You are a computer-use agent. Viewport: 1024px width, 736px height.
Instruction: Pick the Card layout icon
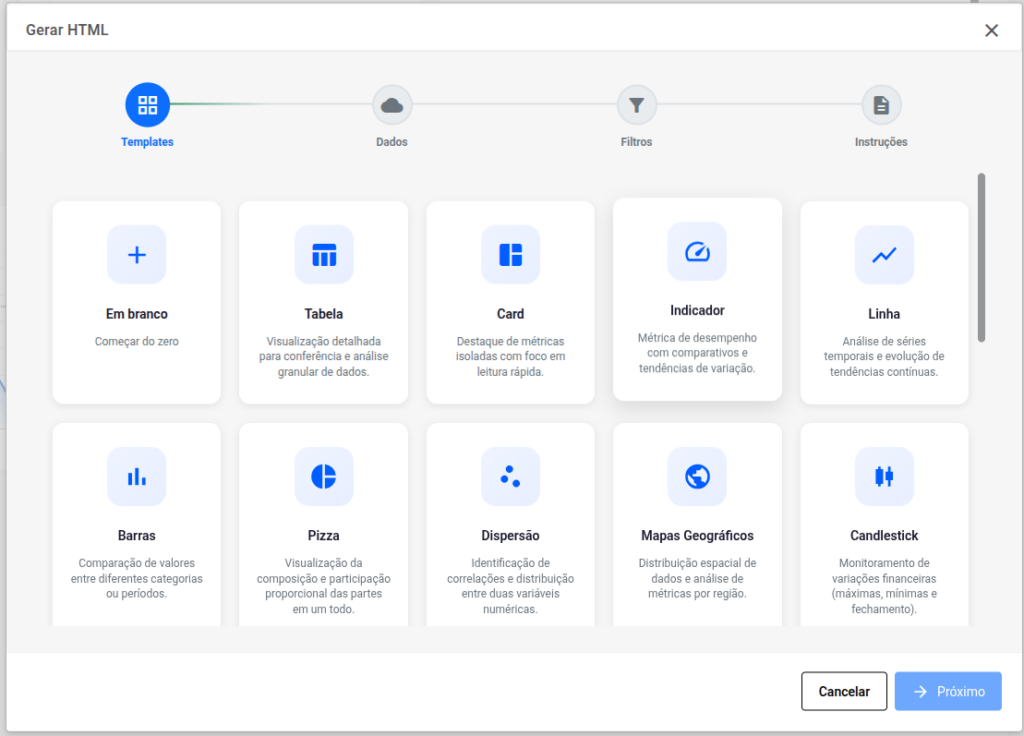(510, 254)
